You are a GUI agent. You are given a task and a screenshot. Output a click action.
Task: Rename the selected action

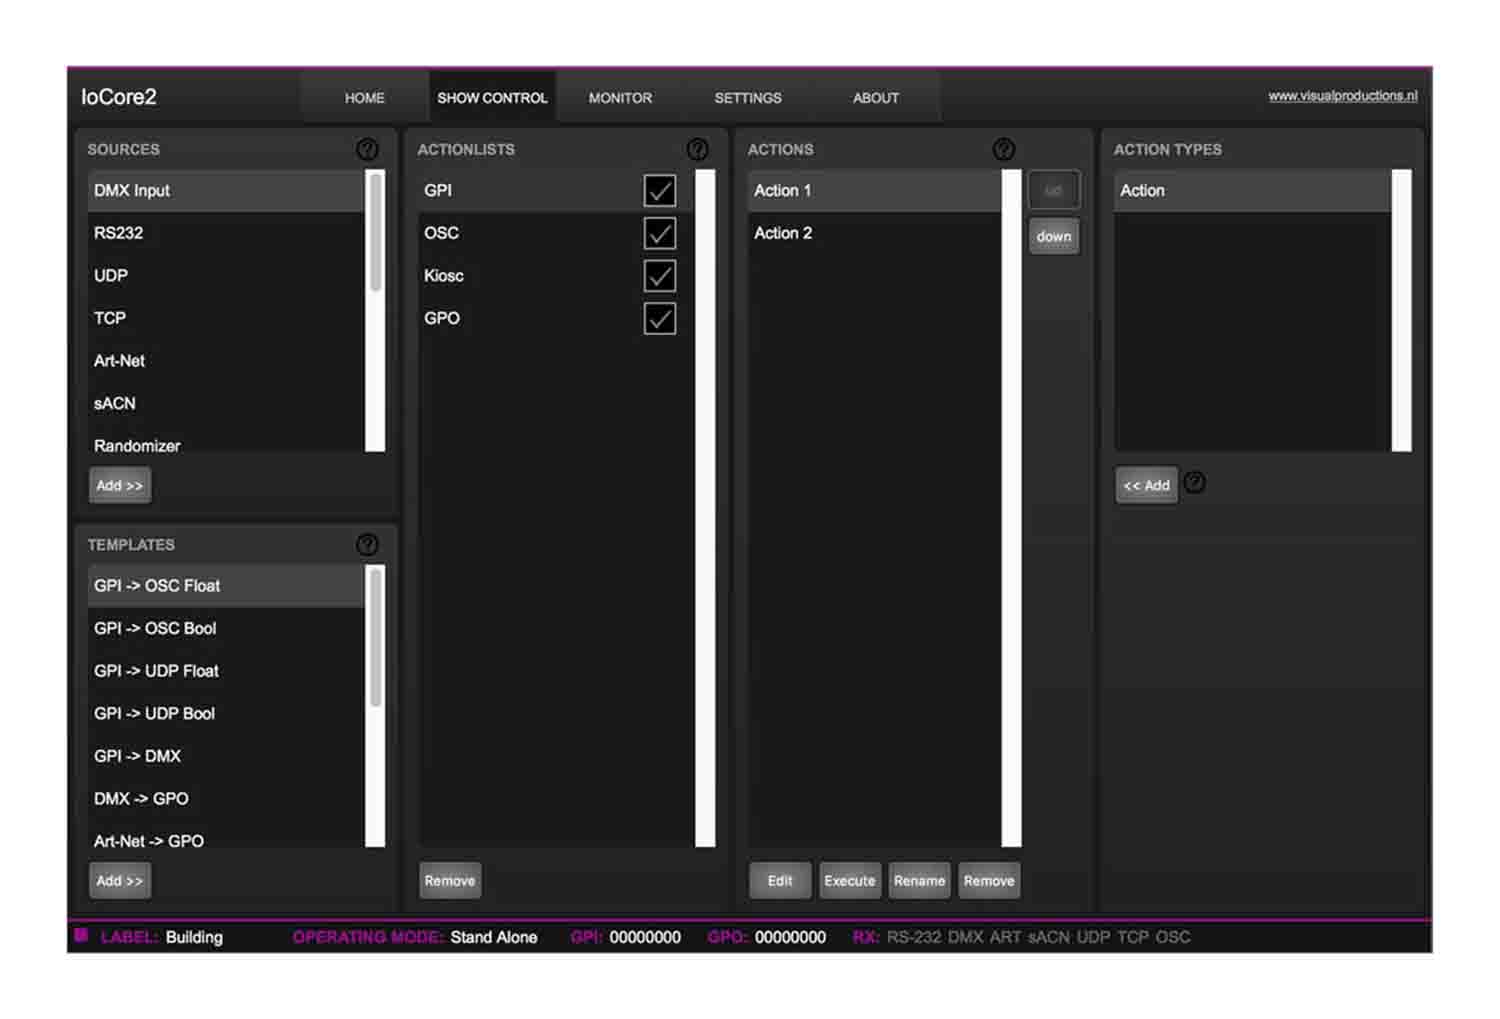point(919,881)
